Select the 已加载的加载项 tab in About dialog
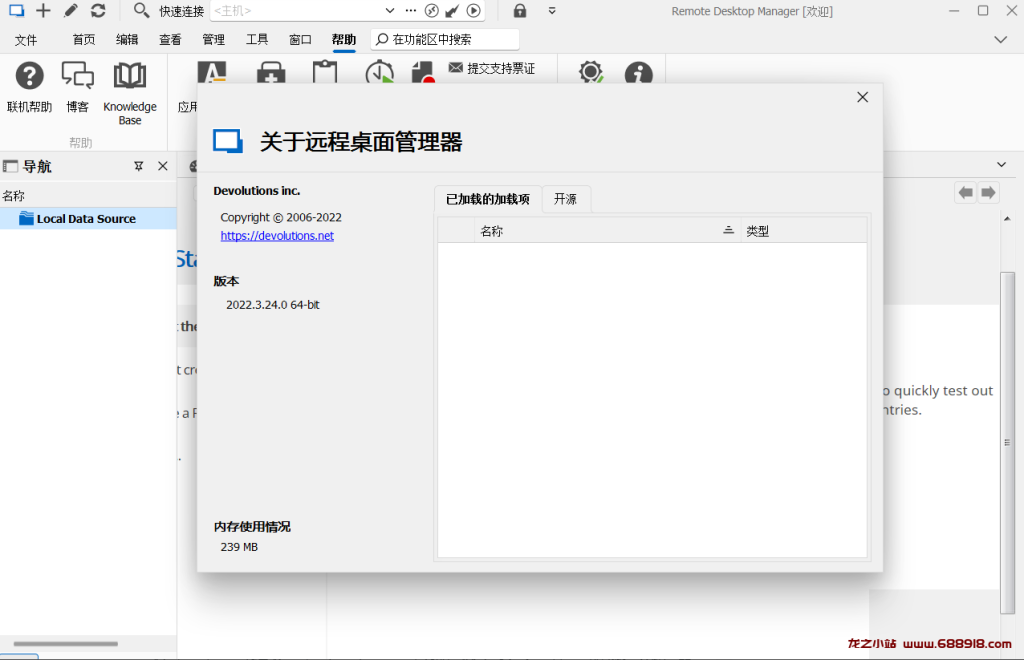The width and height of the screenshot is (1024, 660). click(488, 199)
